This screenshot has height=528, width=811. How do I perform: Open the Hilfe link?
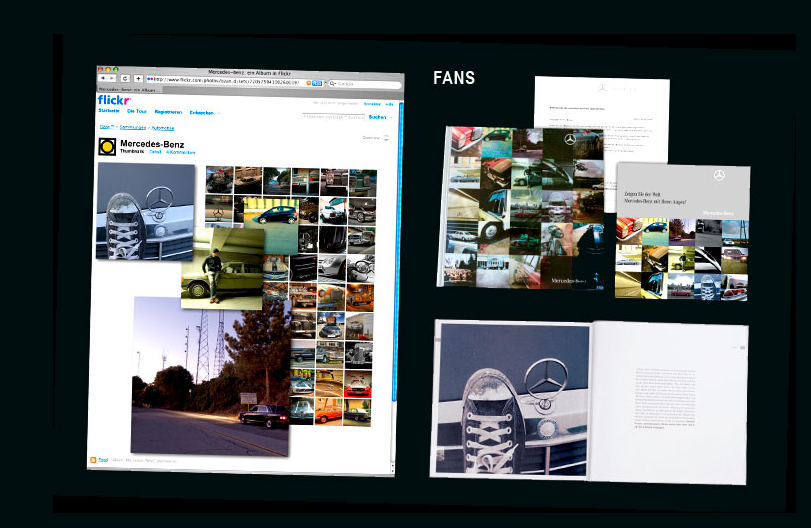389,104
